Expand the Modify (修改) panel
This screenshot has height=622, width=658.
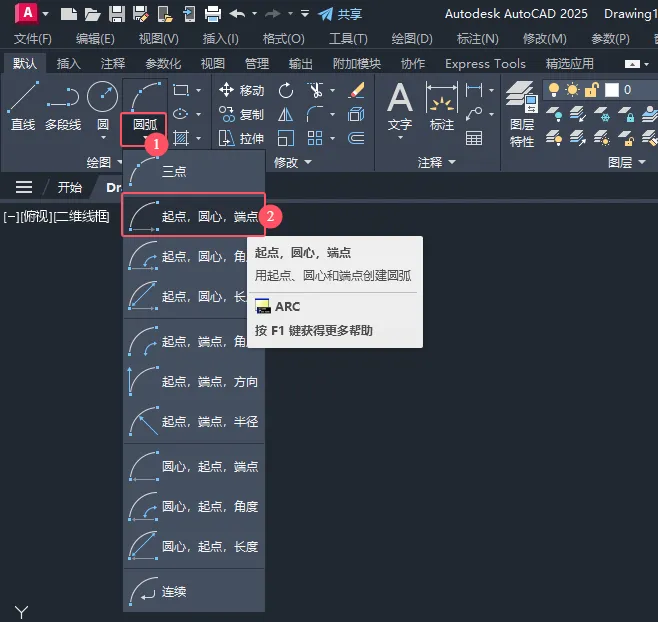point(293,162)
